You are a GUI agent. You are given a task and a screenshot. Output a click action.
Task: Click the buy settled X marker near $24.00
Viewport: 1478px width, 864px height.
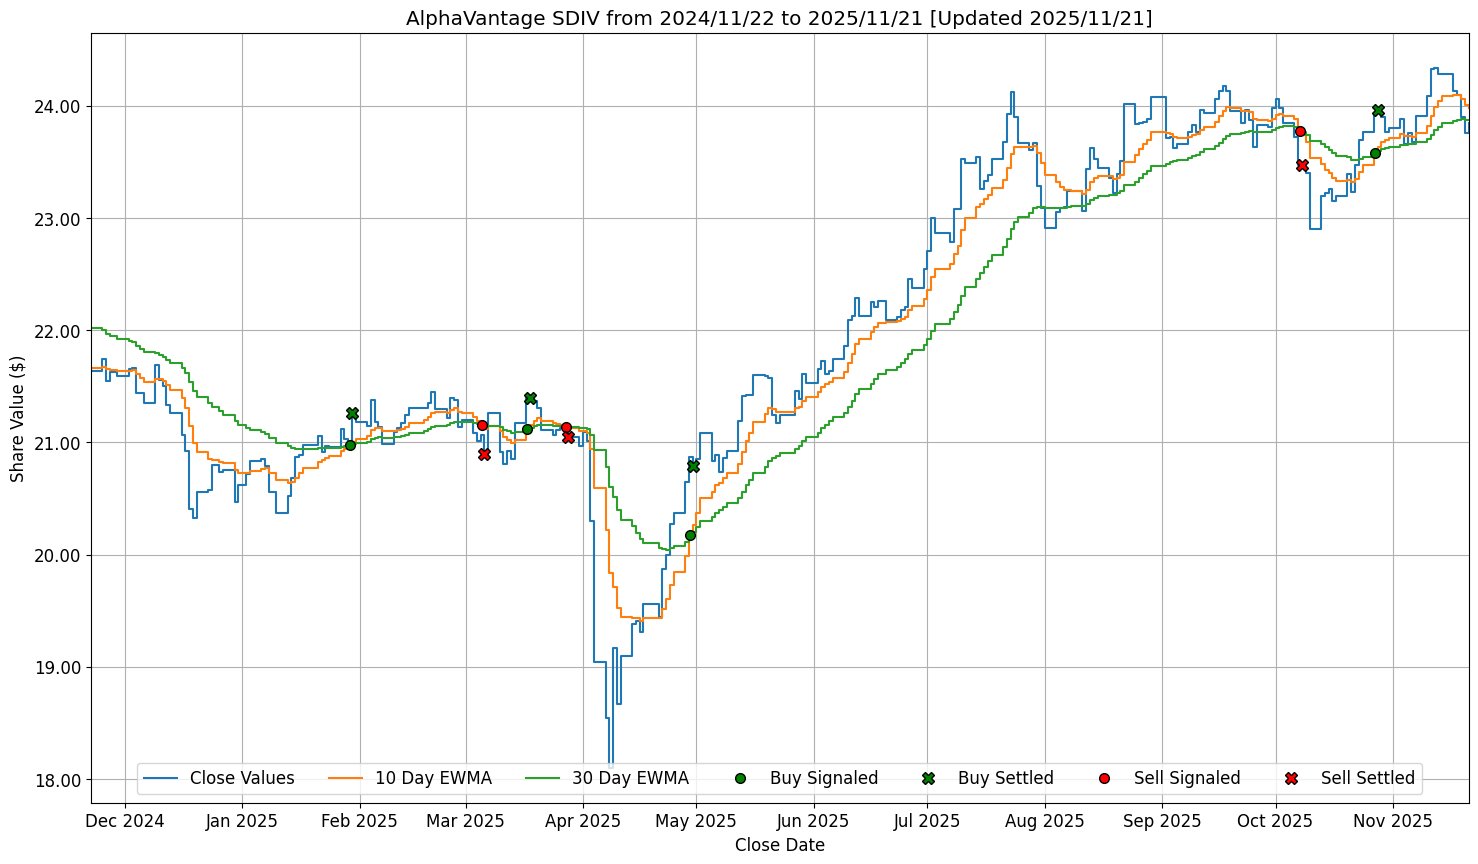coord(1378,110)
